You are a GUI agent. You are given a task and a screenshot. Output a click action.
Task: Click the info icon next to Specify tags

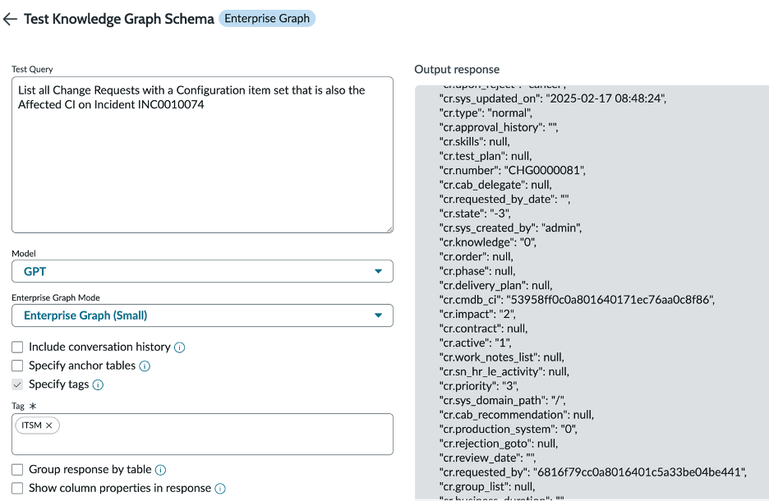pos(98,385)
